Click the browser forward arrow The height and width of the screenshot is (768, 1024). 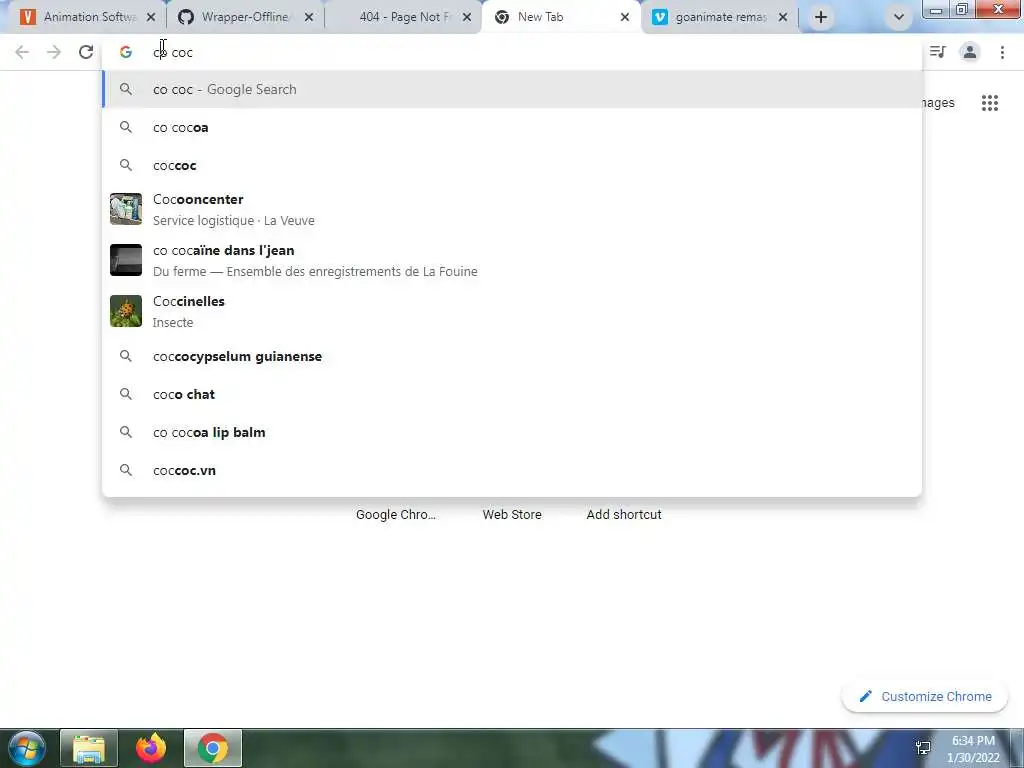(54, 52)
